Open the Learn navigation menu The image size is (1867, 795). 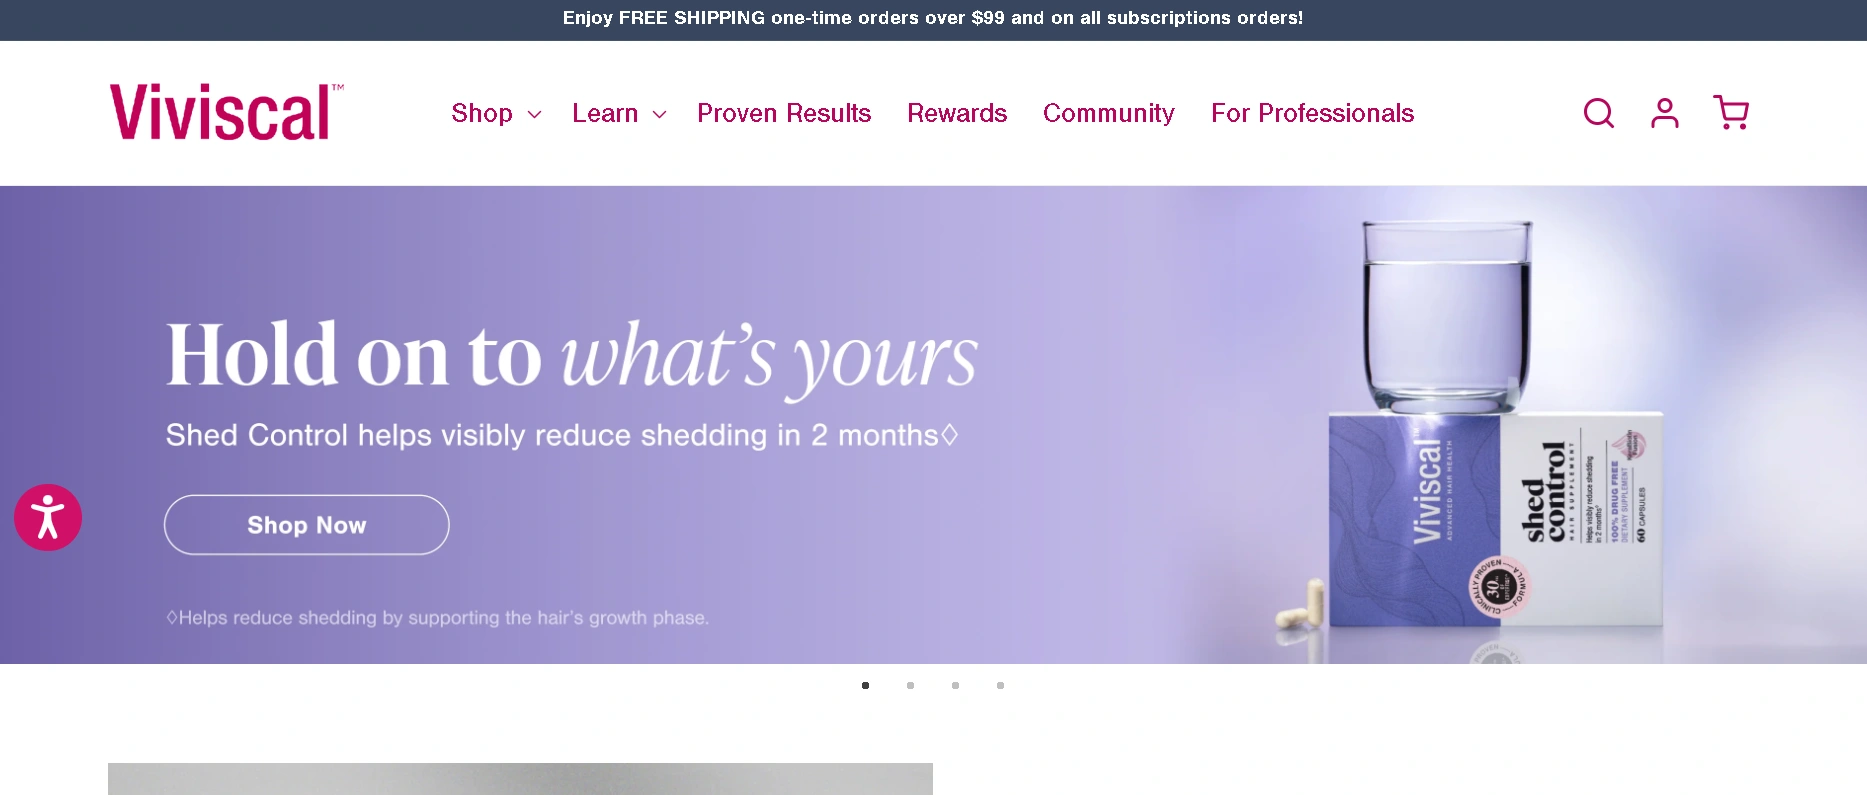coord(605,113)
